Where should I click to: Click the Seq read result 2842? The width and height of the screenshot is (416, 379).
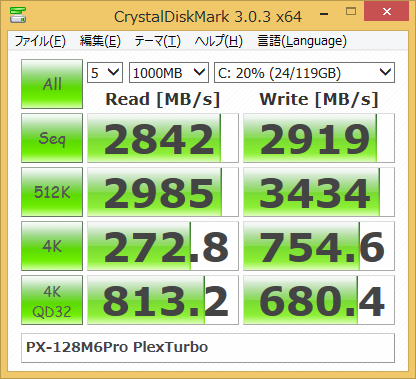click(x=163, y=138)
